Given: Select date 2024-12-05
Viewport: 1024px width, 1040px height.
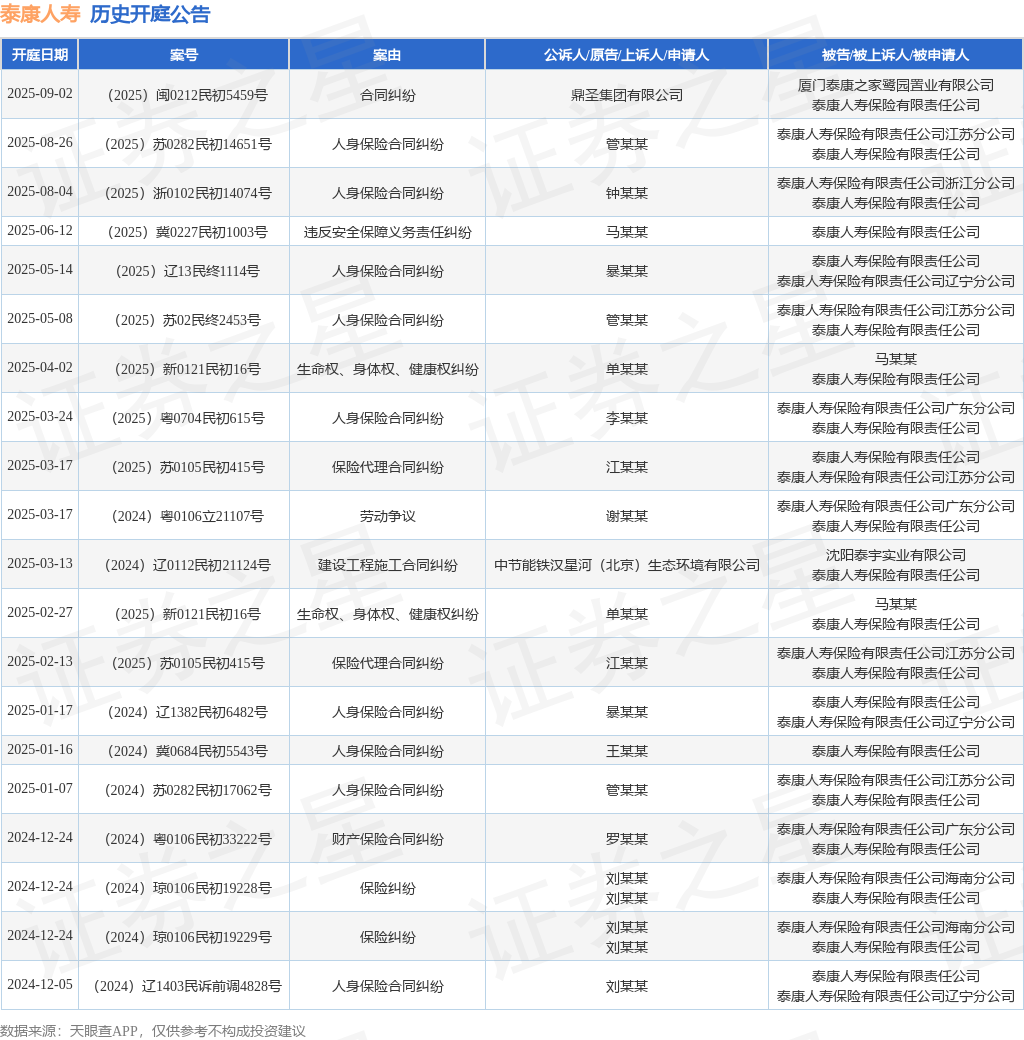Looking at the screenshot, I should 40,986.
